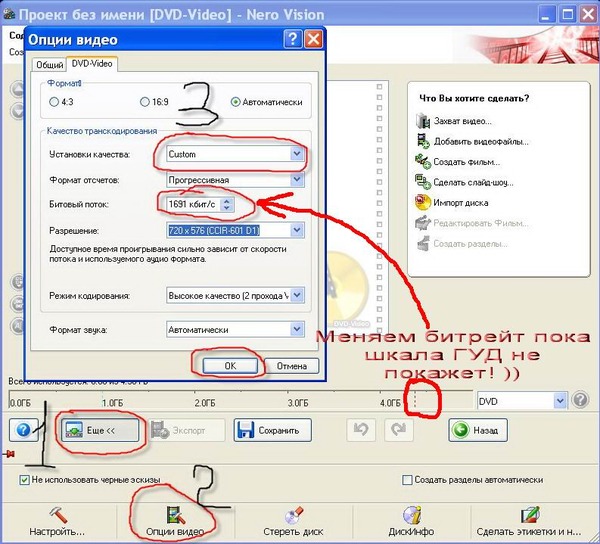600x544 pixels.
Task: Click the 1691 кбит/с bitrate field
Action: click(194, 204)
